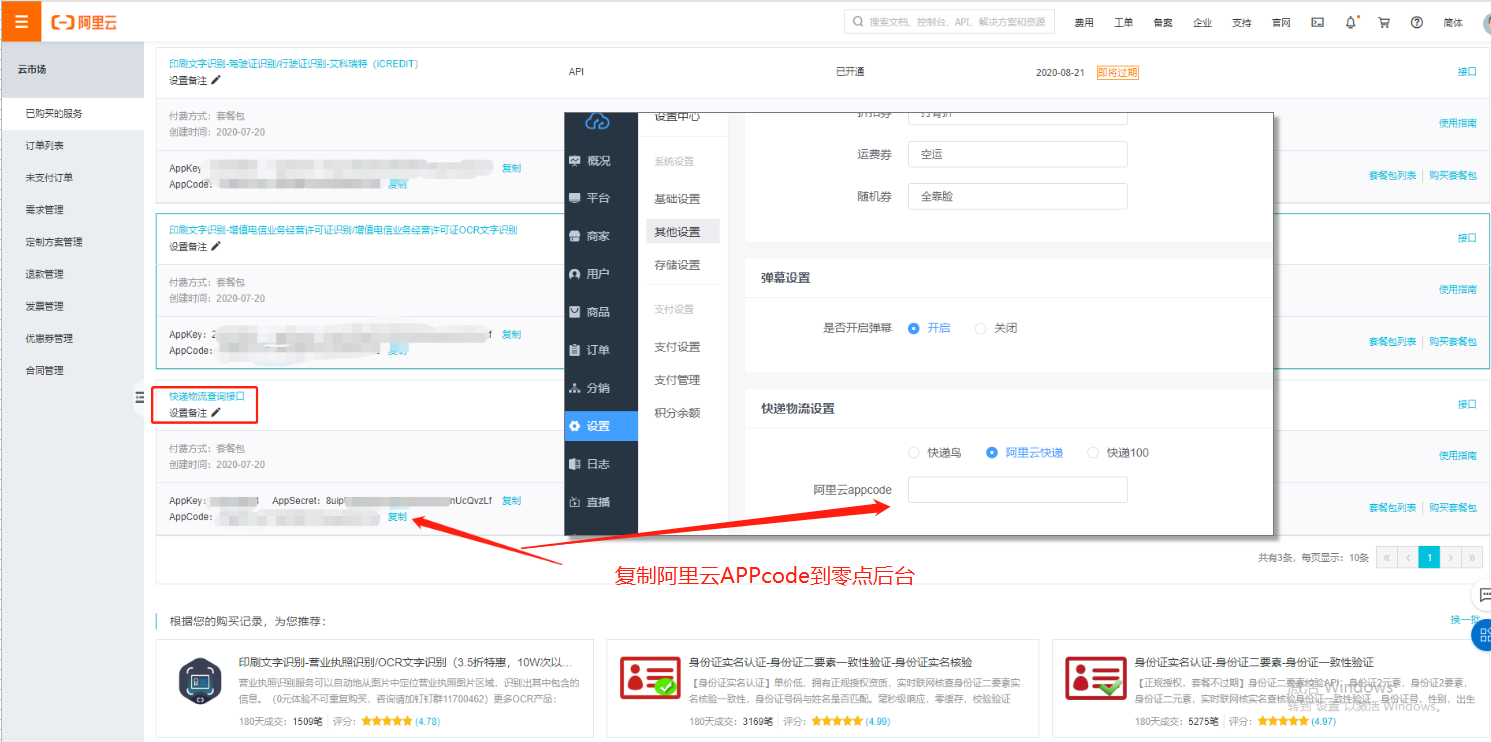Click pagination last page arrow
The height and width of the screenshot is (742, 1491).
pos(1472,557)
